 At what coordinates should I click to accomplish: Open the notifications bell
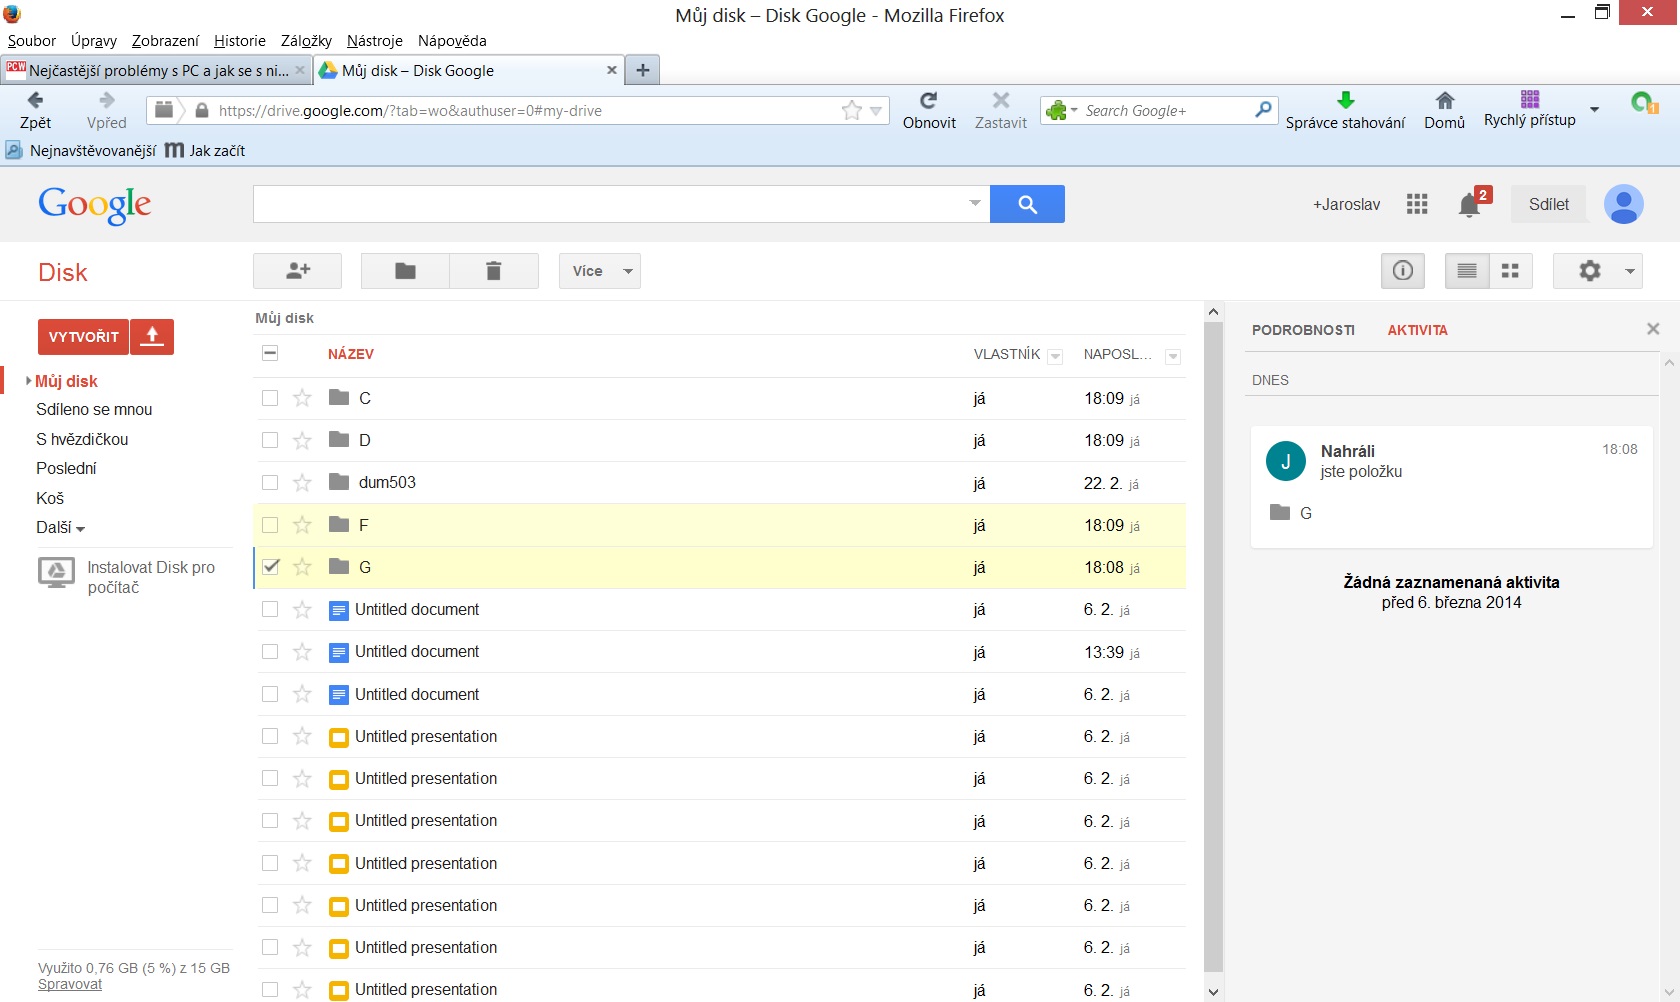pos(1469,205)
